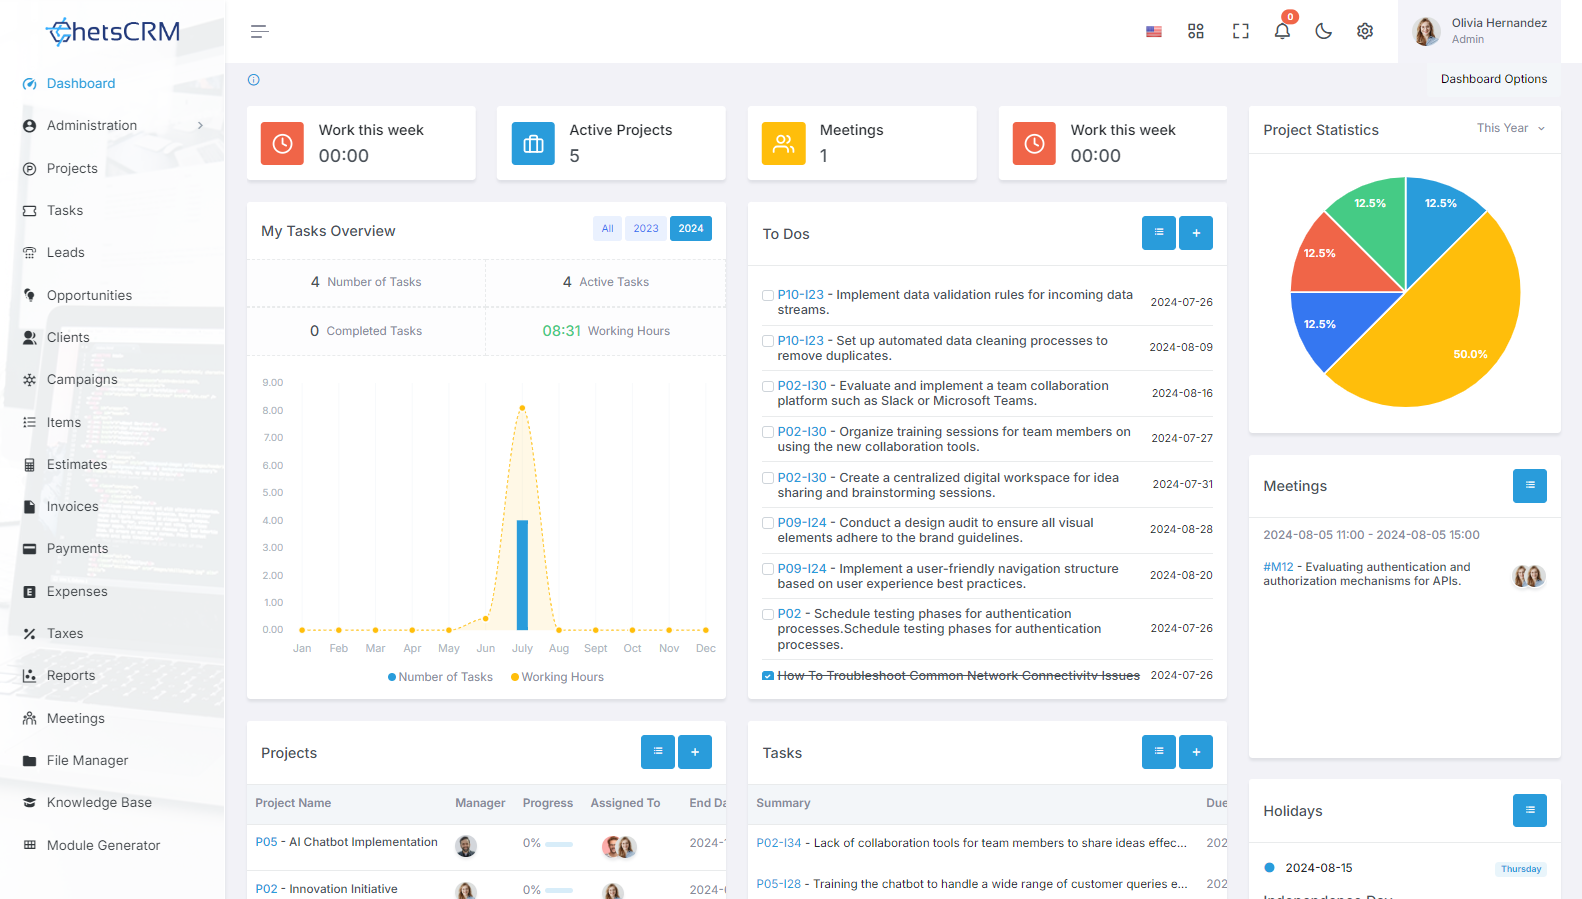Tick the P09-I24 design audit checkbox

(x=768, y=523)
